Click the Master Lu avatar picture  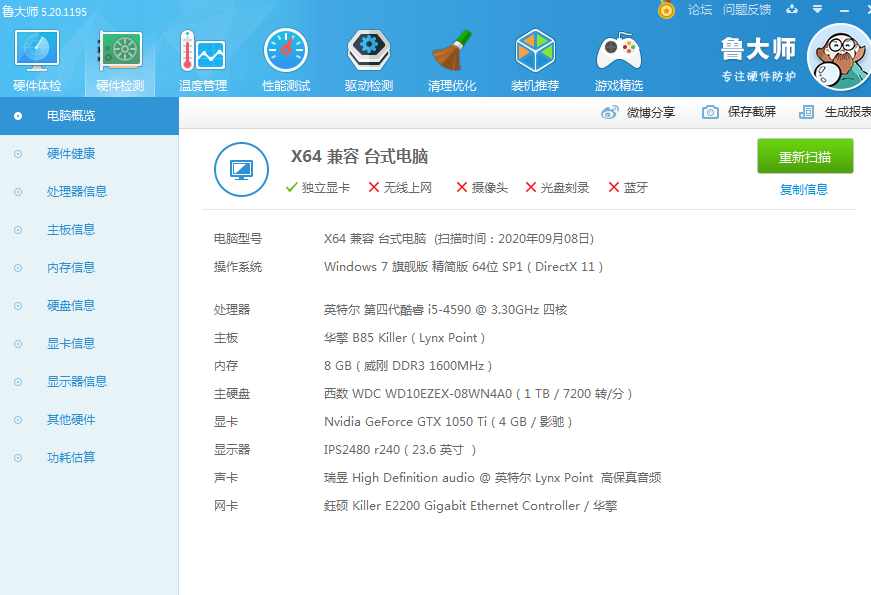pos(838,57)
